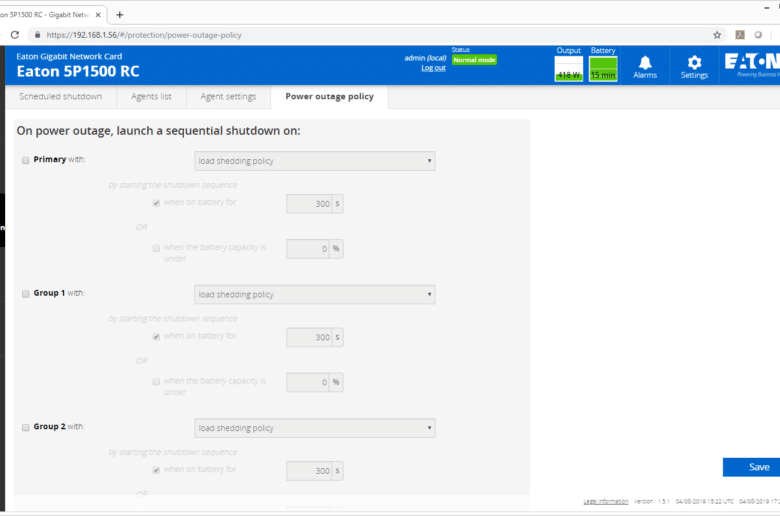The height and width of the screenshot is (516, 780).
Task: Open Group 1 load shedding policy dropdown
Action: [314, 295]
